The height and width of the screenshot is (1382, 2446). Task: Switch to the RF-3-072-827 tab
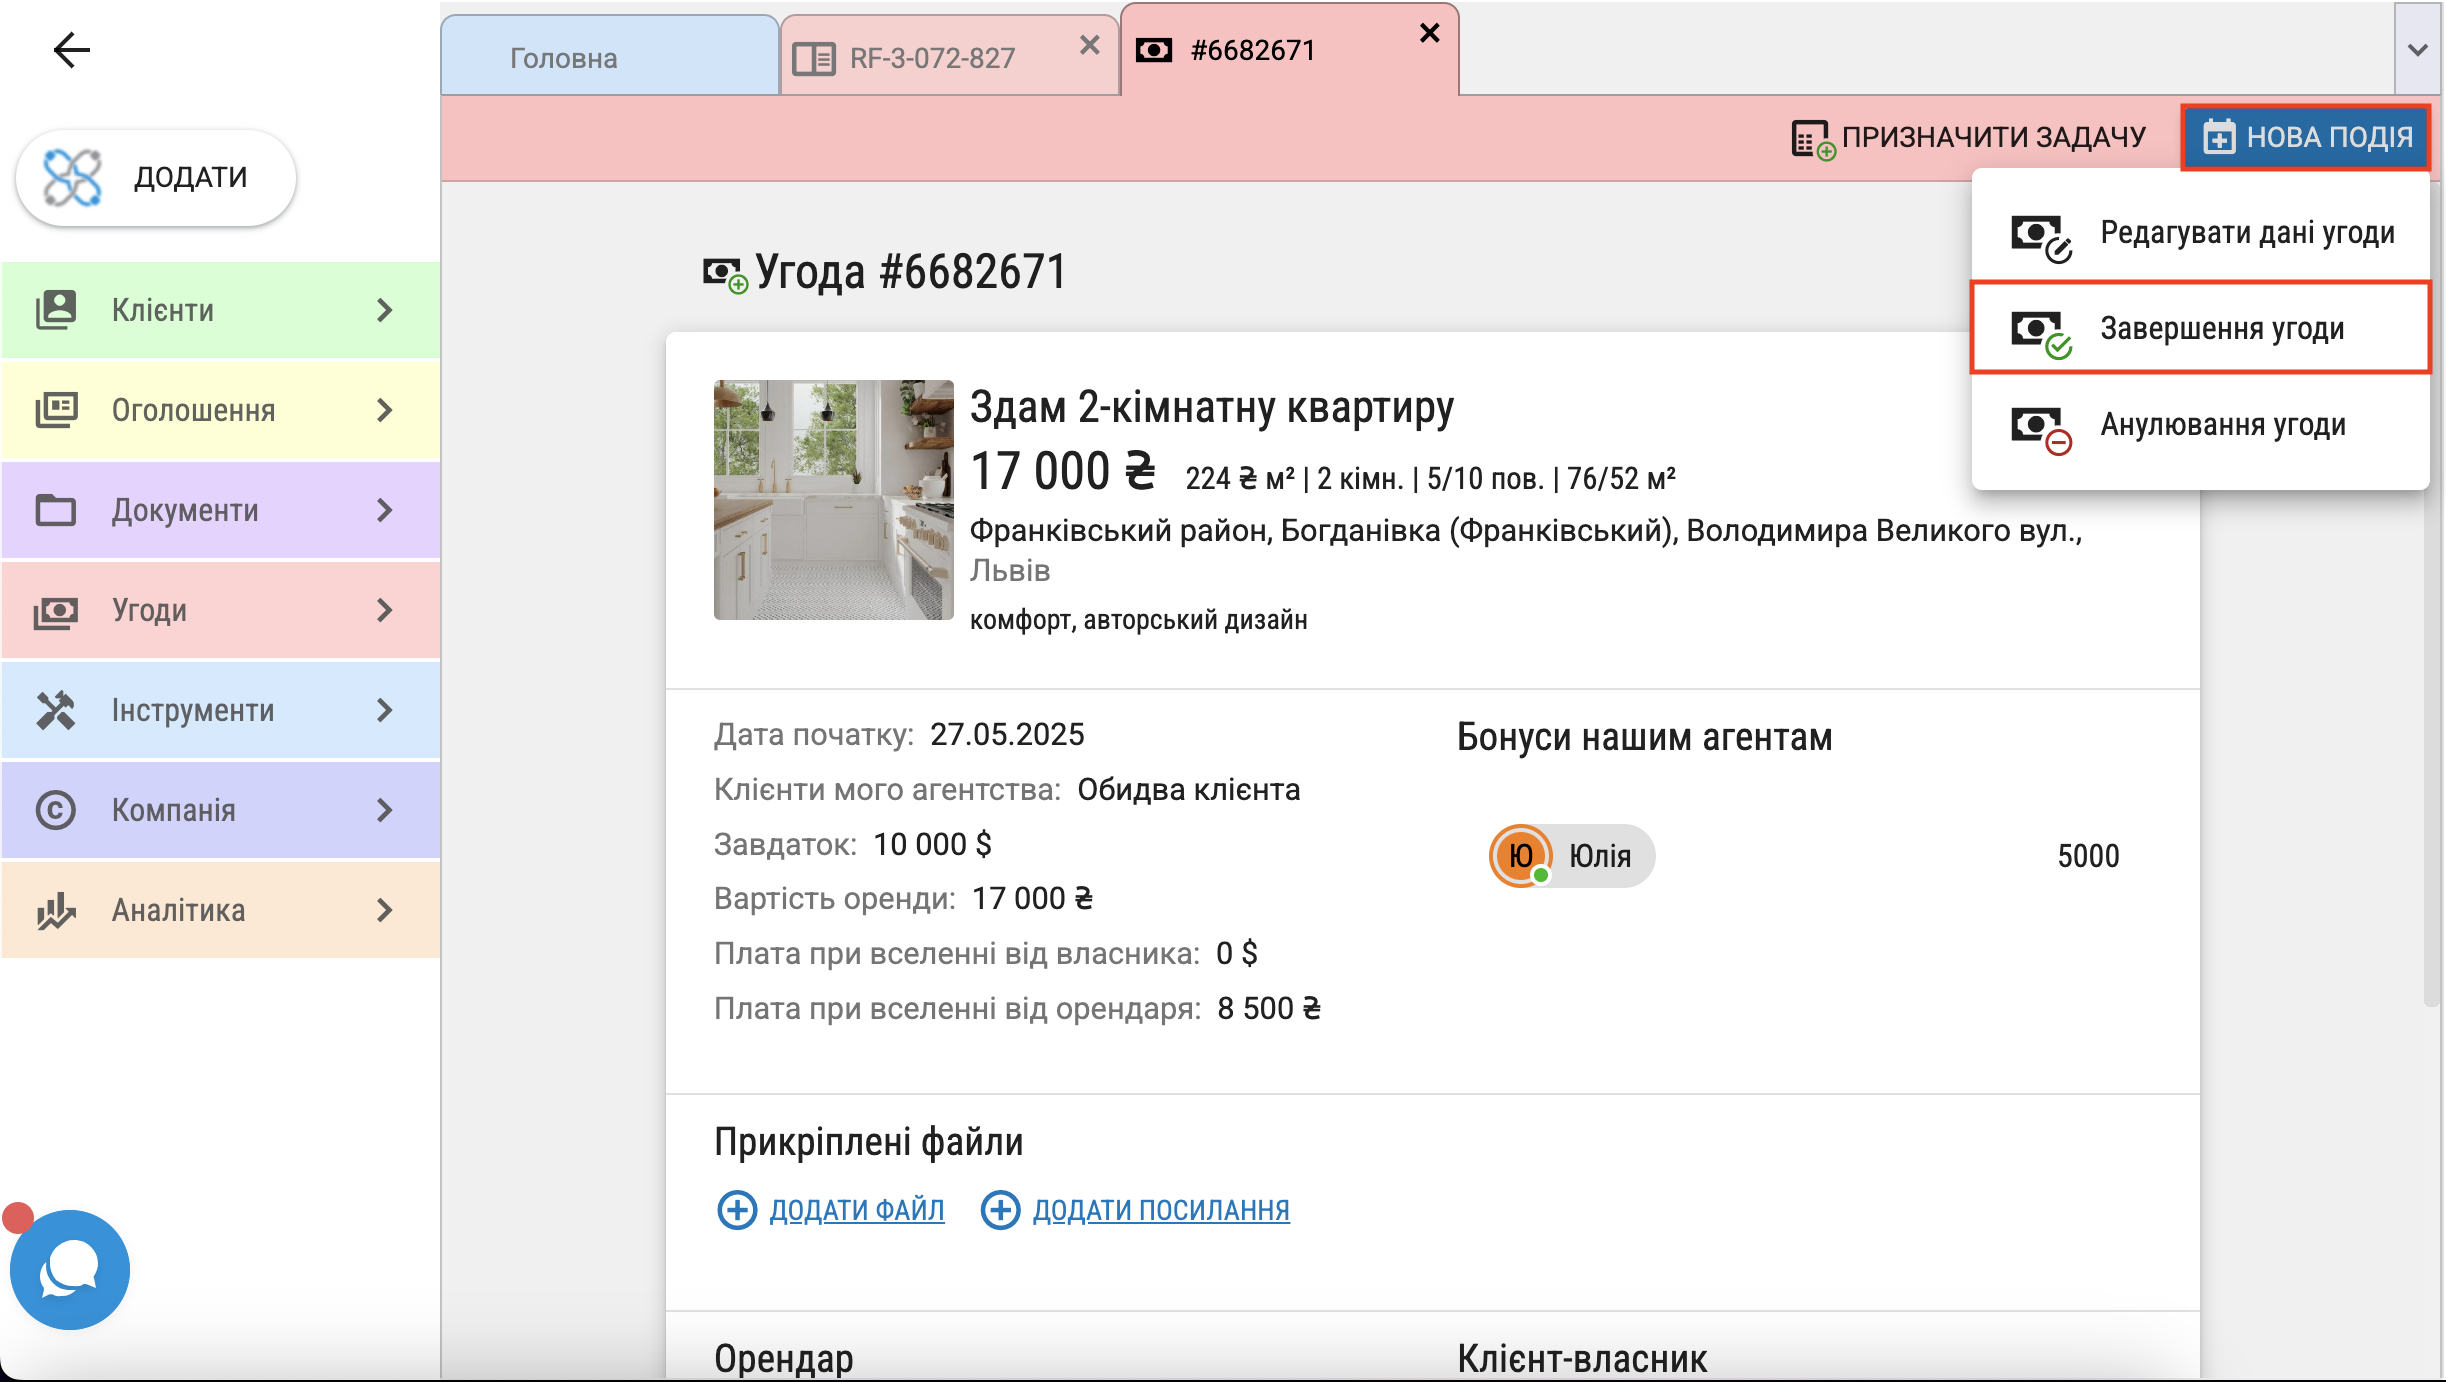pyautogui.click(x=949, y=56)
